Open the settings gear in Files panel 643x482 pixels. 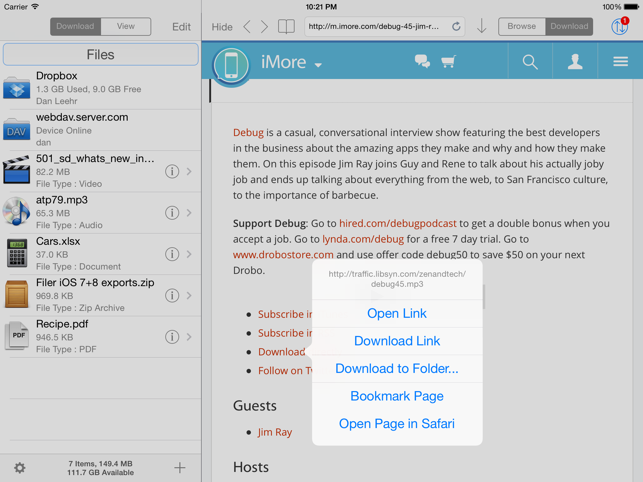tap(19, 467)
